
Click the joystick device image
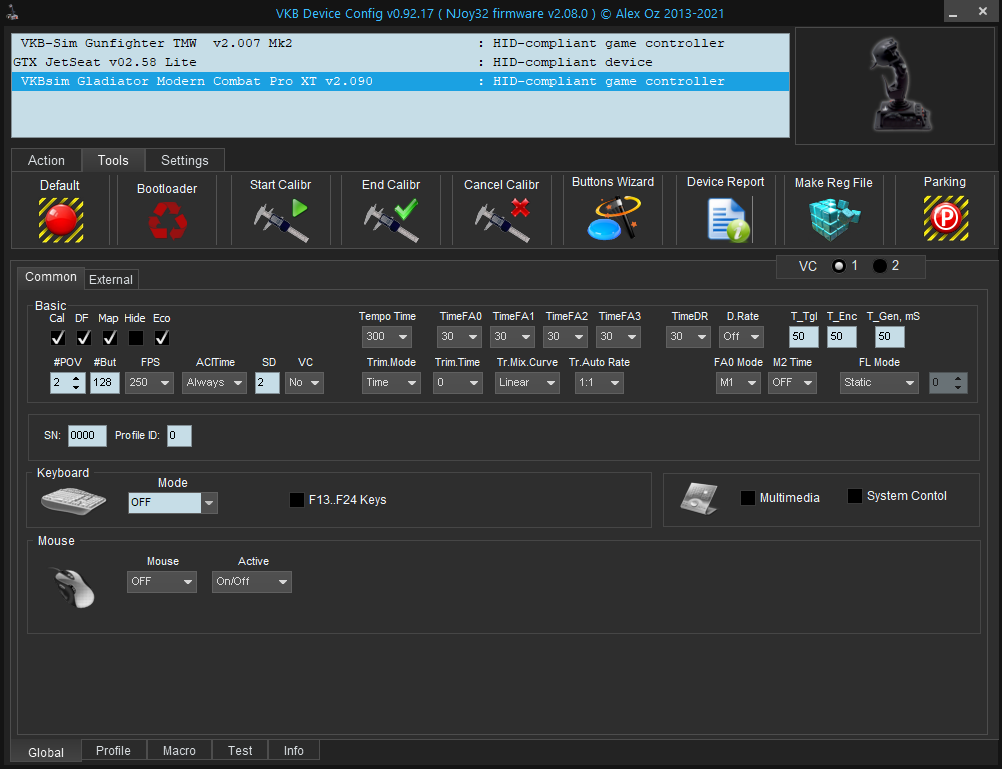900,84
